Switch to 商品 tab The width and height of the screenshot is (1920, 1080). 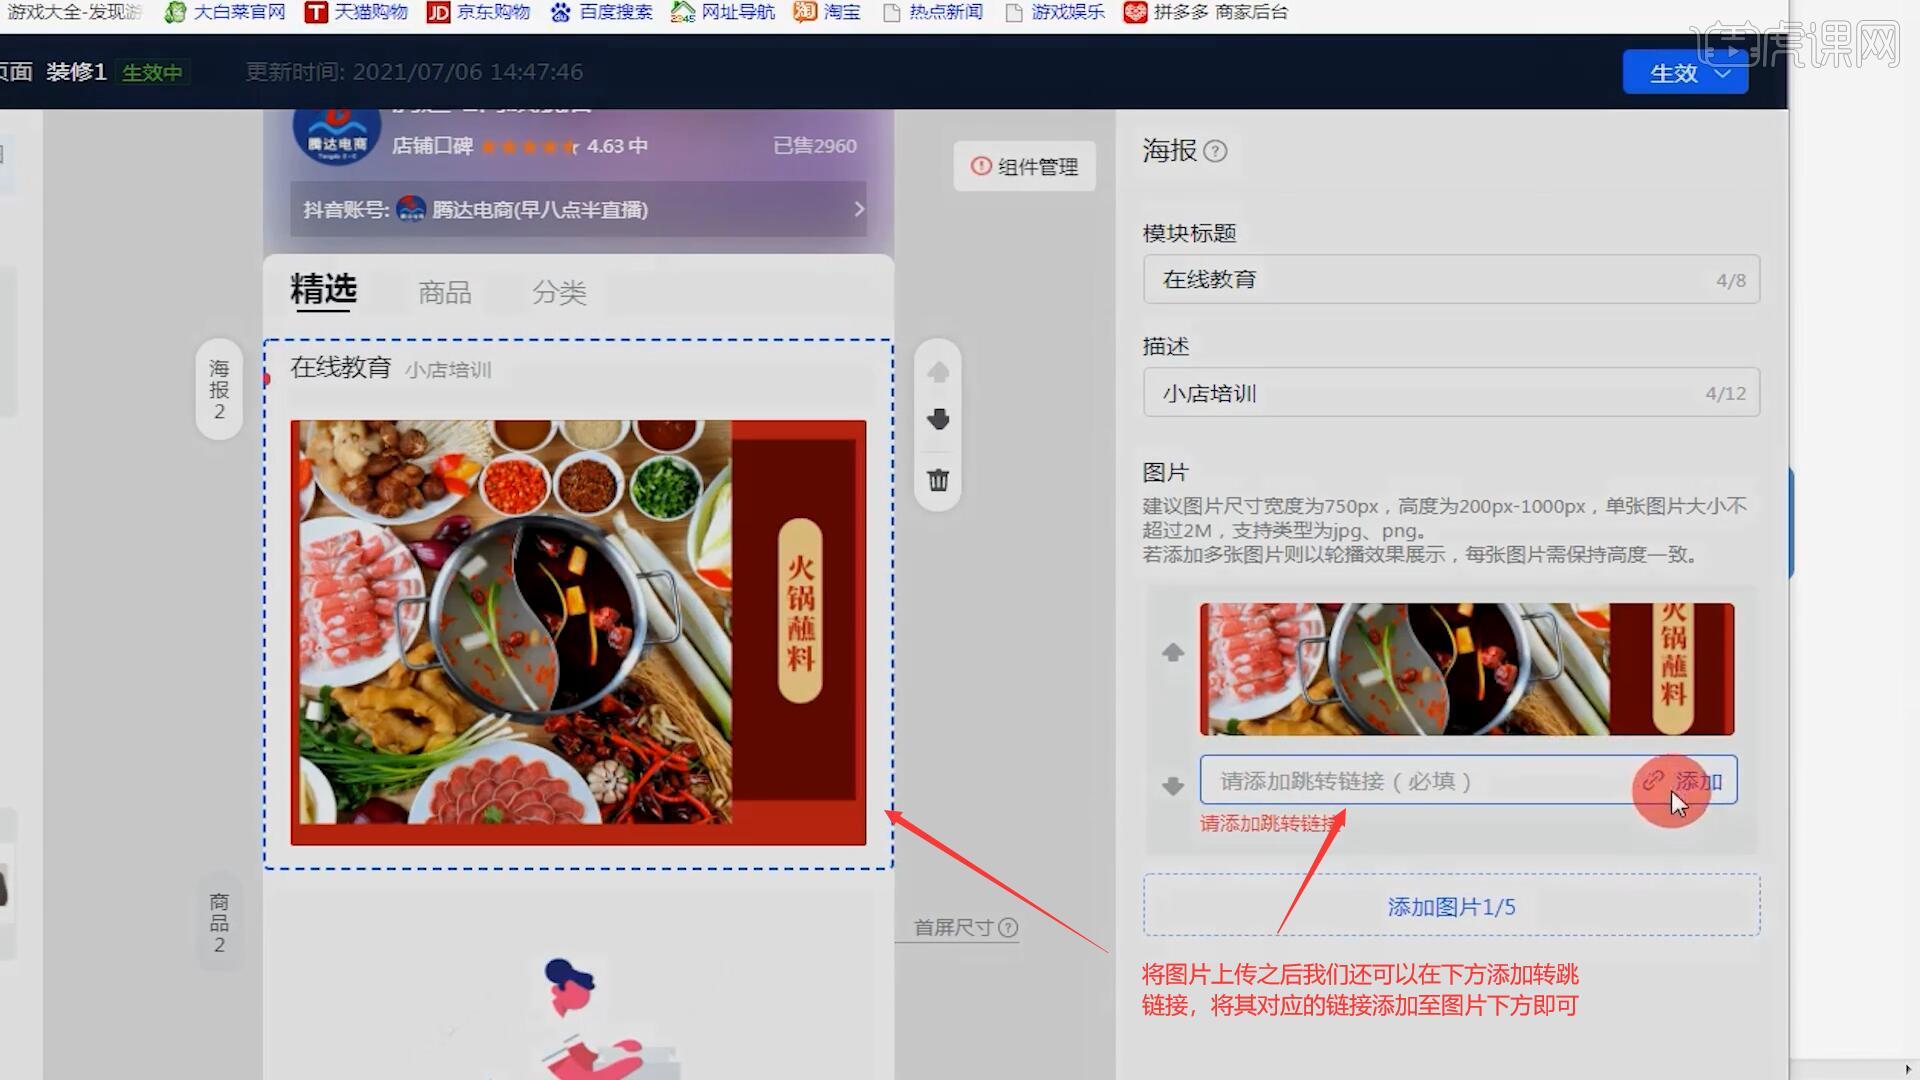444,292
